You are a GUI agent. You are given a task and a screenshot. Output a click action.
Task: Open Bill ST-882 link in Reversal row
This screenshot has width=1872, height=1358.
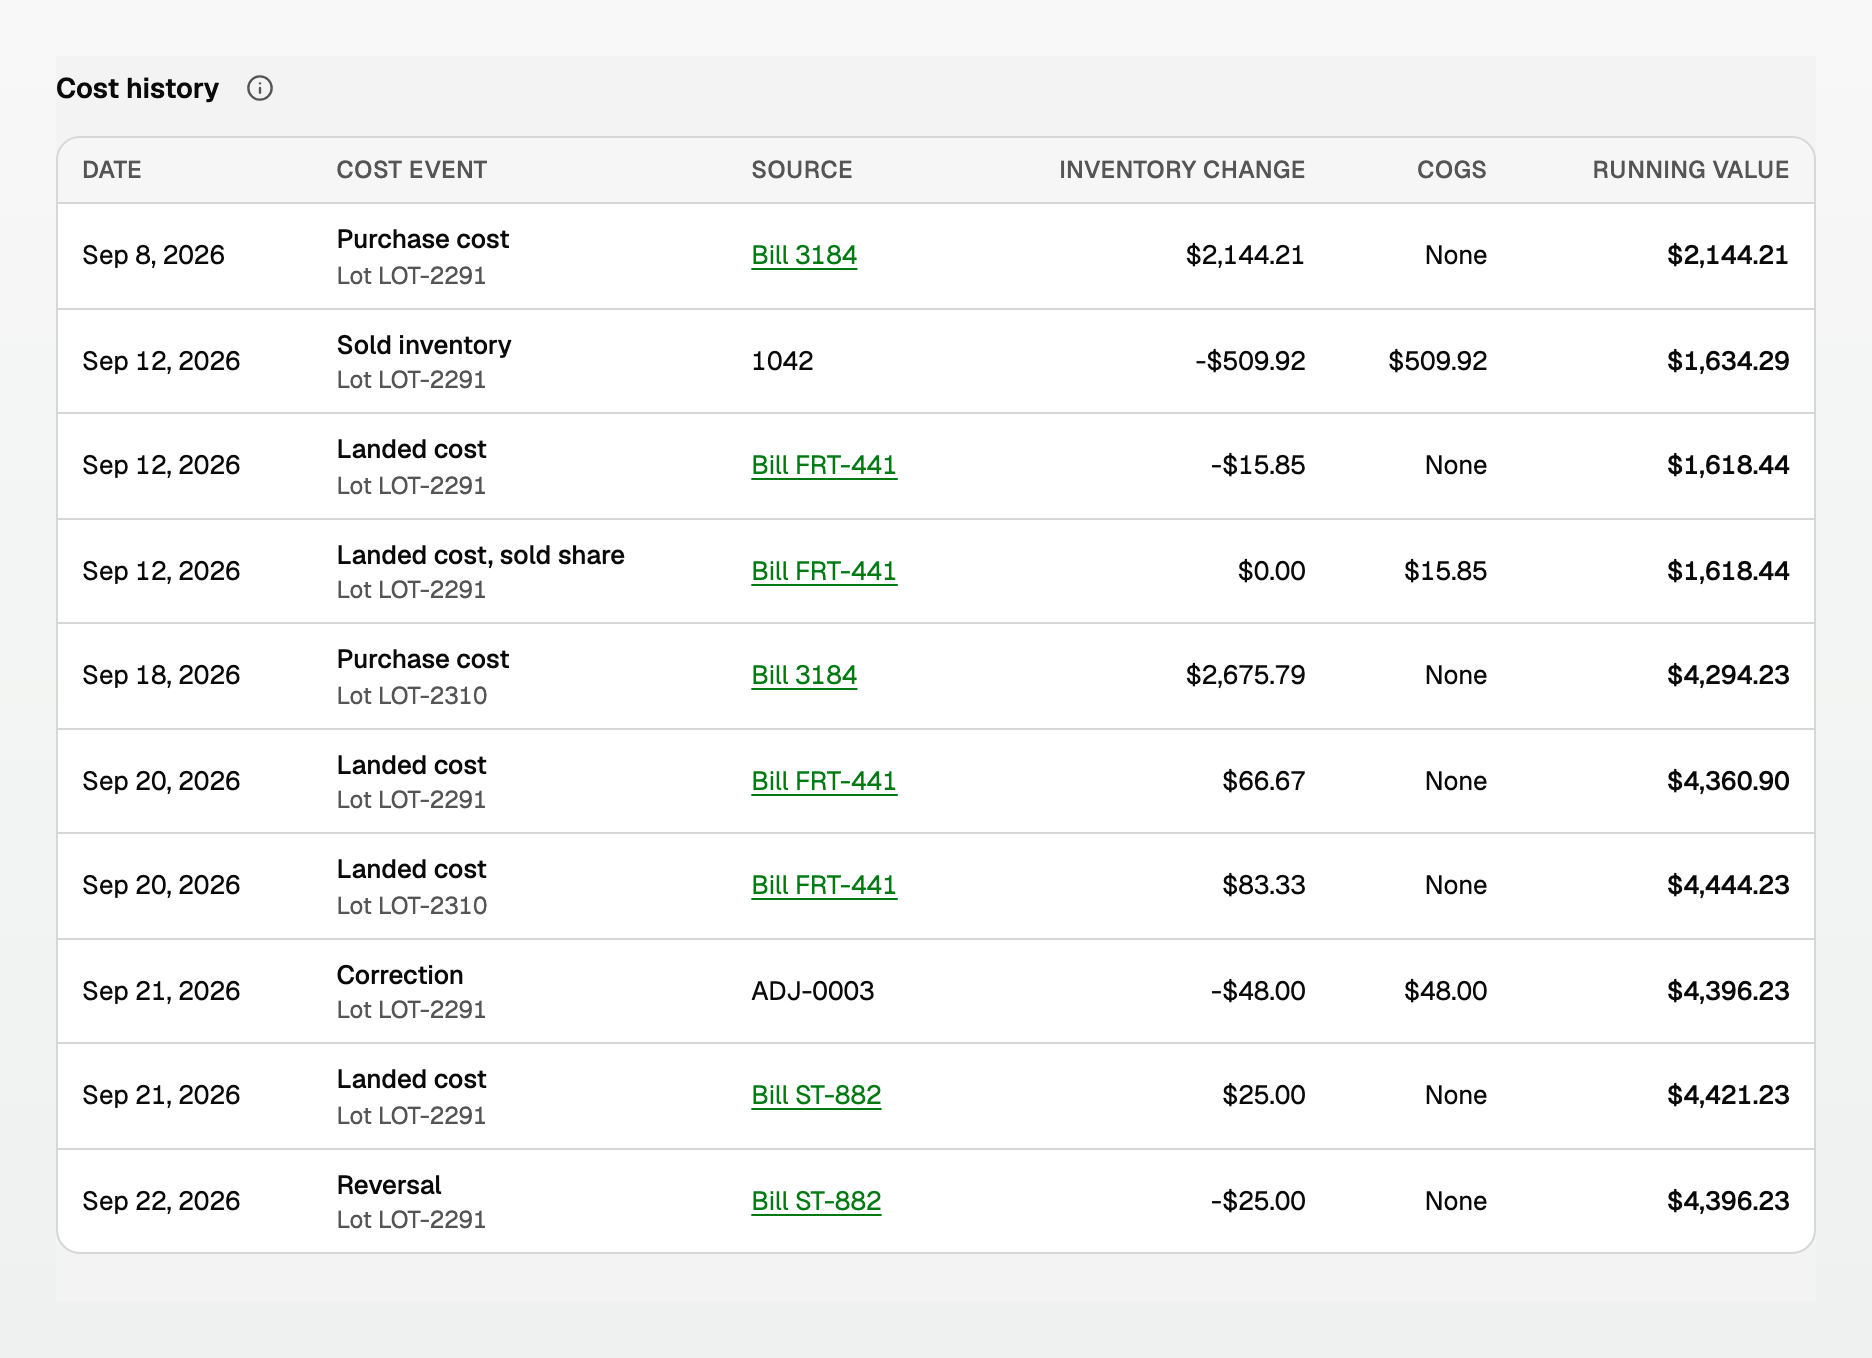[x=816, y=1201]
